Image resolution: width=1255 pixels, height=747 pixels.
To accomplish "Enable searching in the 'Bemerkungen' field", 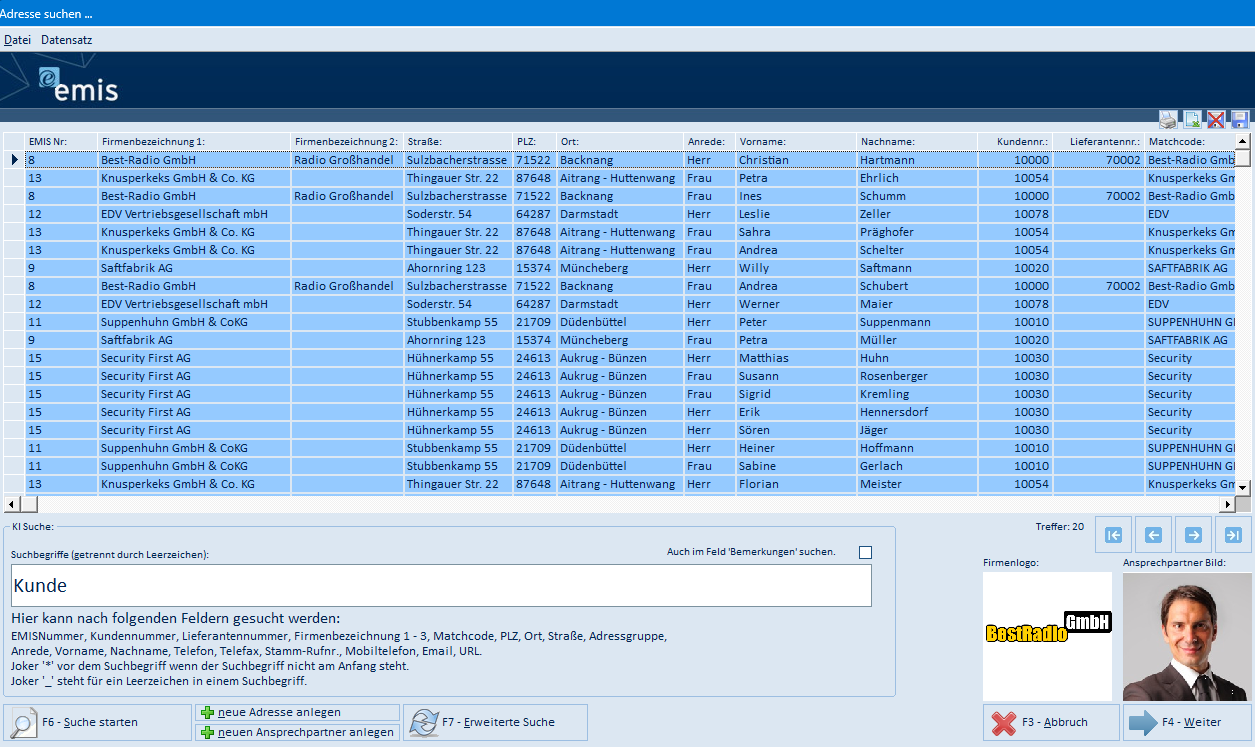I will coord(865,552).
